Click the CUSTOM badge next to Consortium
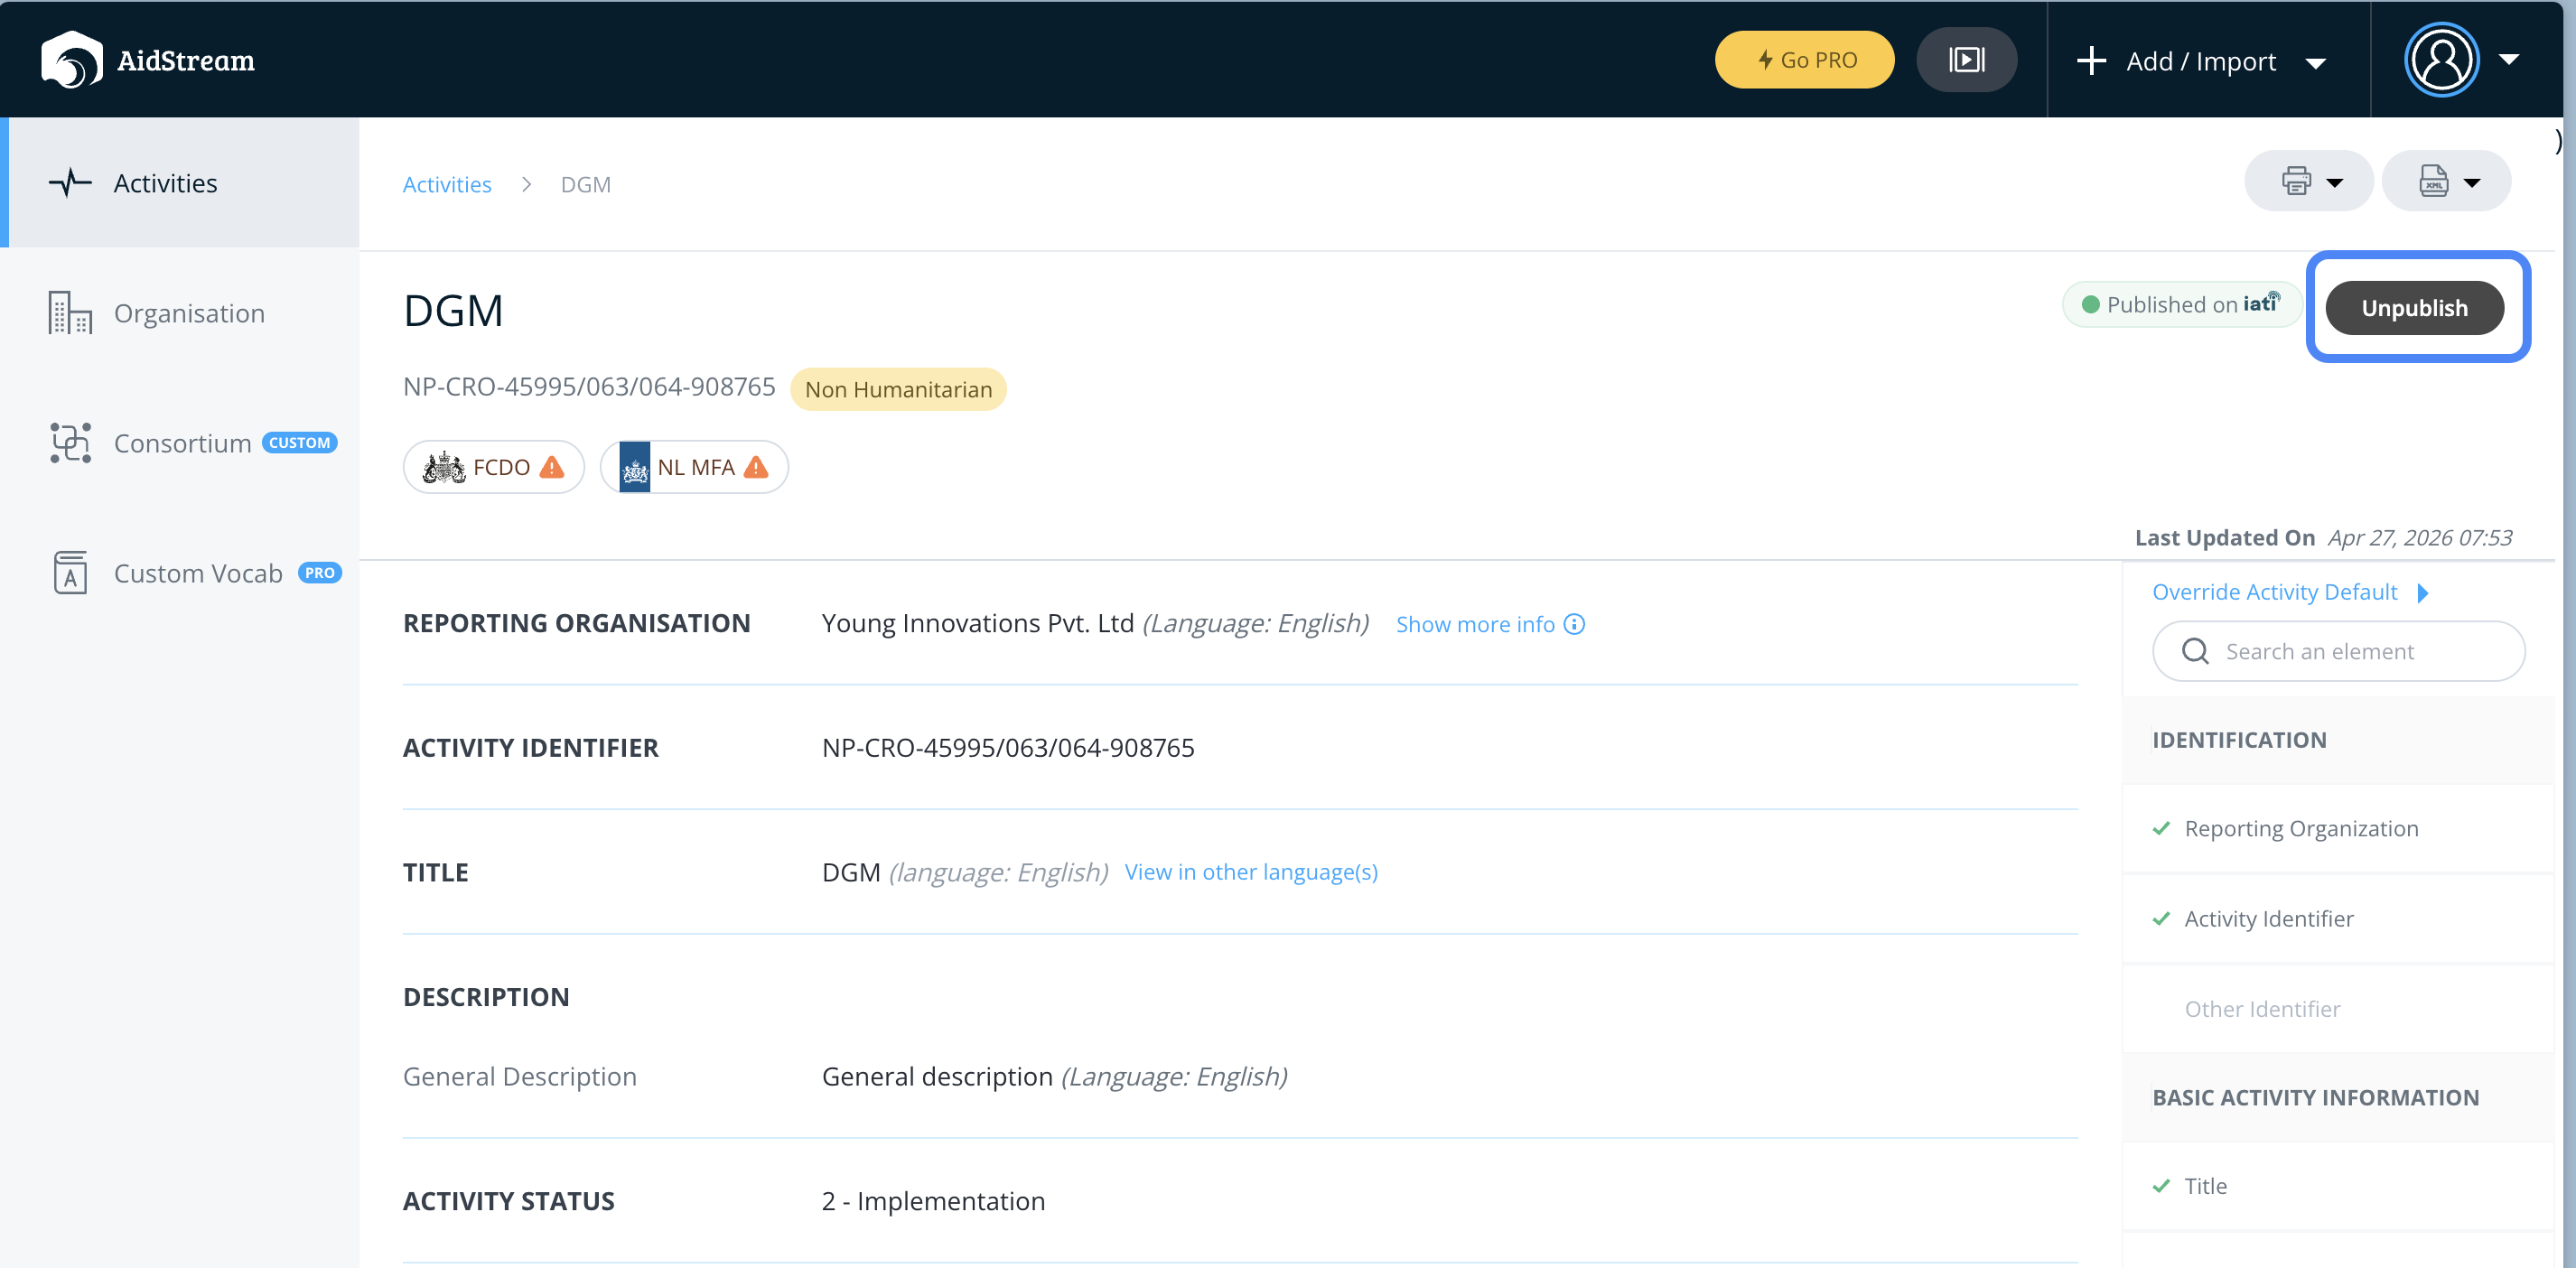The height and width of the screenshot is (1268, 2576). 300,443
